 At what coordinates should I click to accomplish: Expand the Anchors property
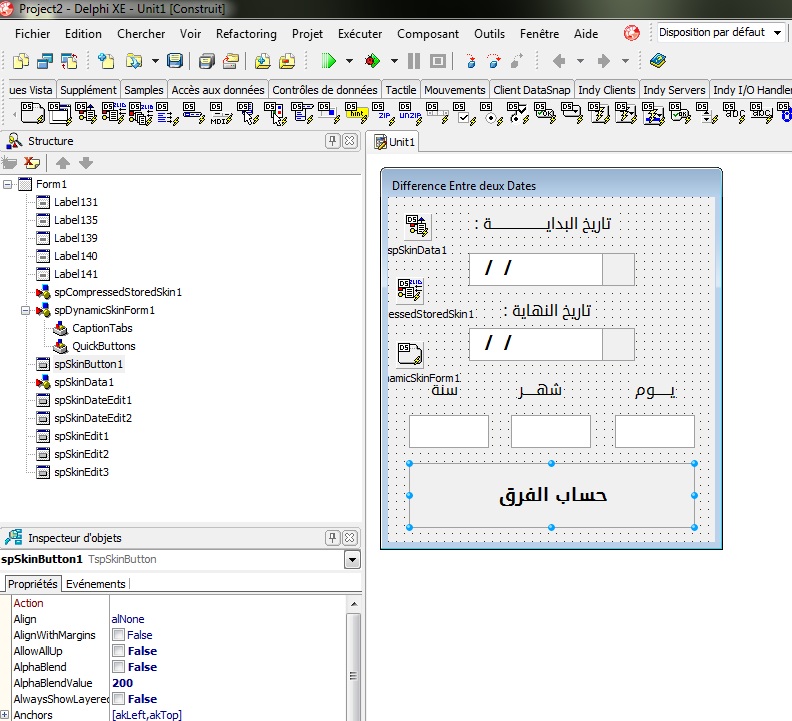[x=5, y=715]
